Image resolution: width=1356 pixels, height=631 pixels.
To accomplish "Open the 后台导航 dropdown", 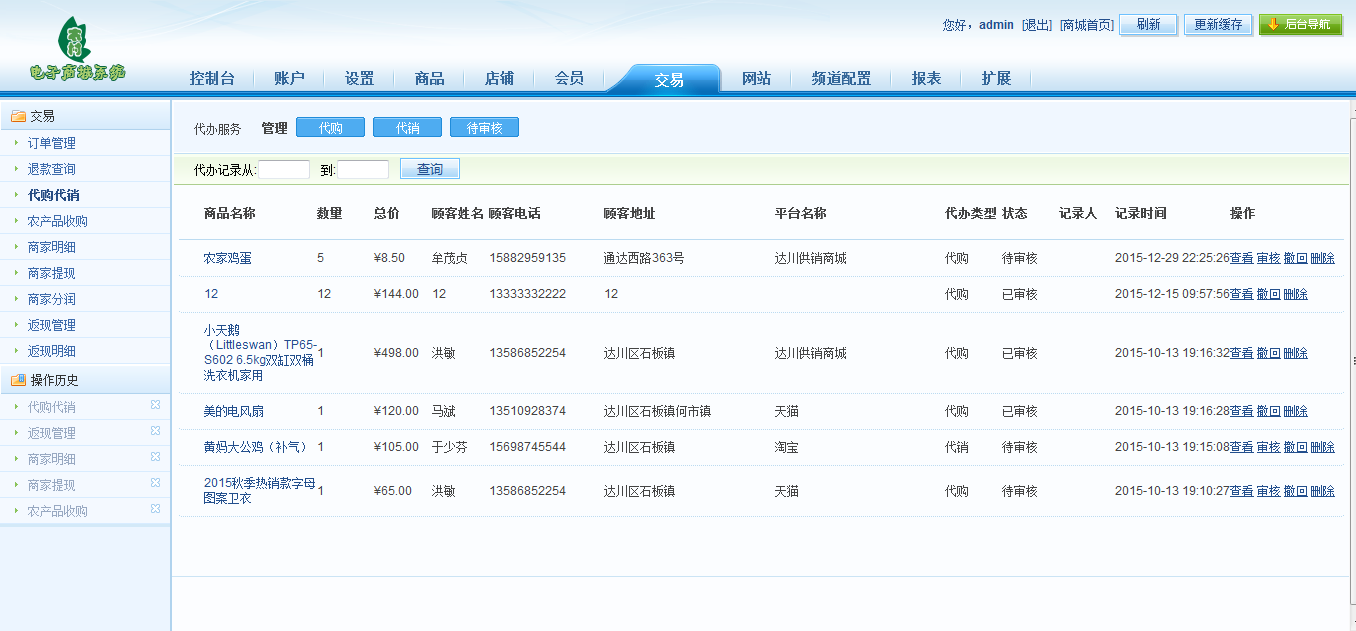I will (1300, 25).
